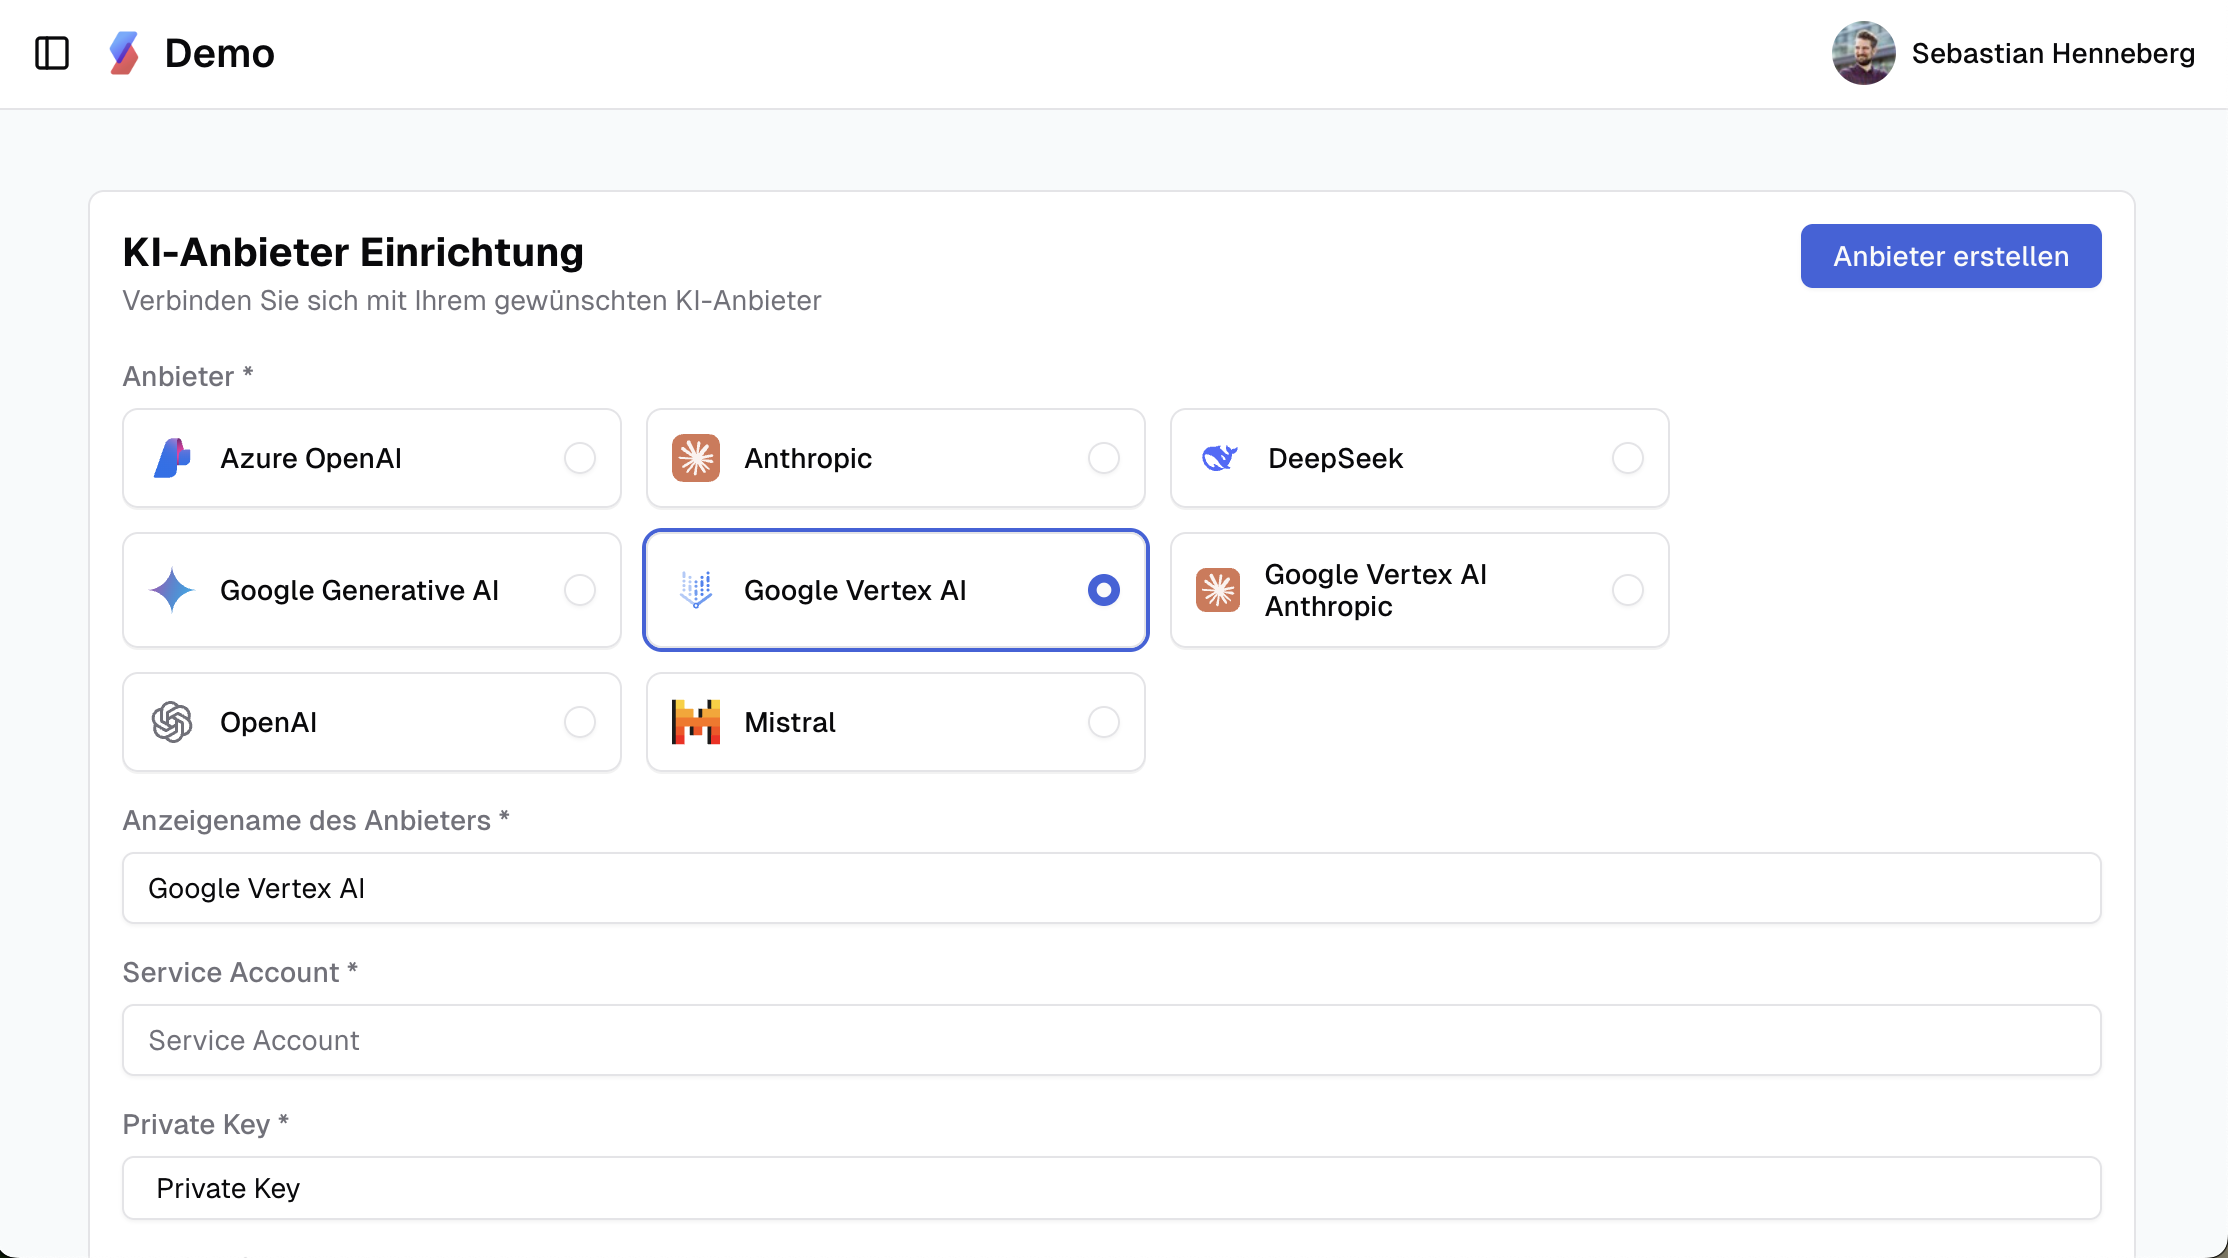The width and height of the screenshot is (2228, 1258).
Task: Toggle the sidebar panel icon
Action: [52, 53]
